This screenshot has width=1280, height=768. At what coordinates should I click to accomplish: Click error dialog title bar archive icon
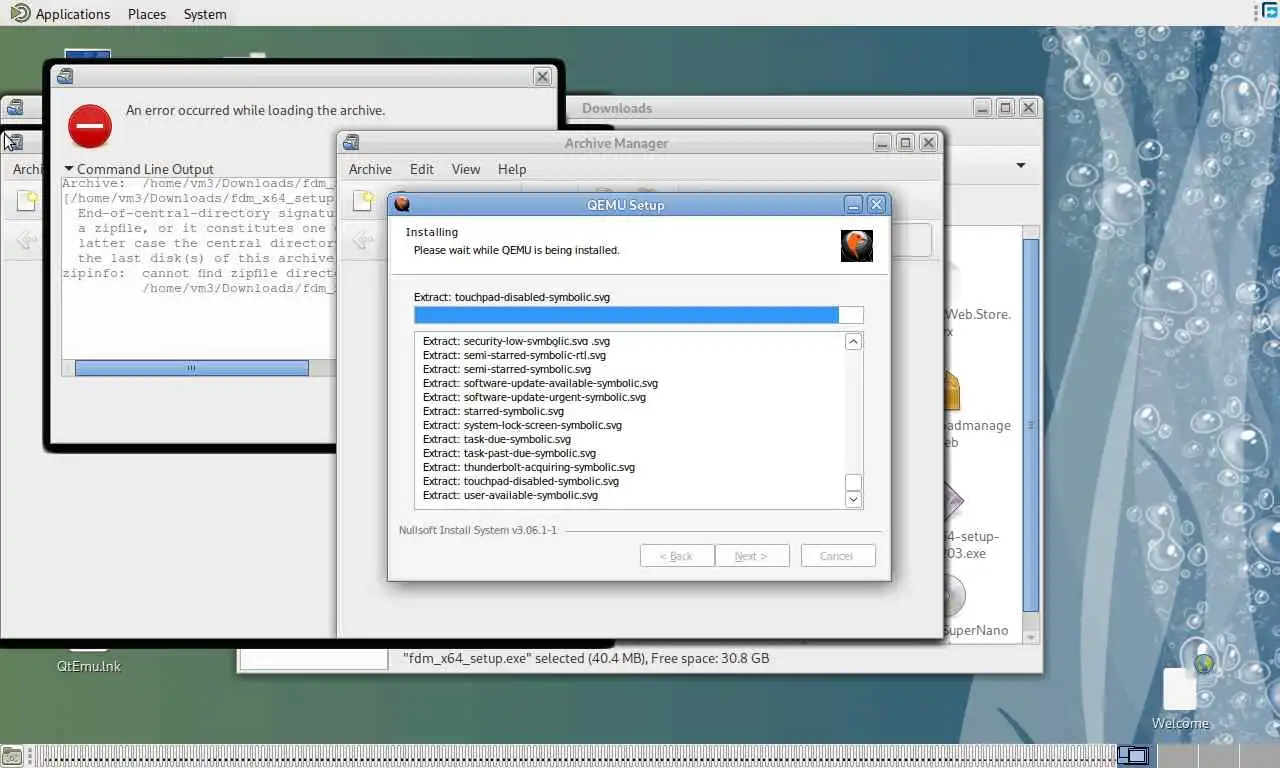pos(65,76)
